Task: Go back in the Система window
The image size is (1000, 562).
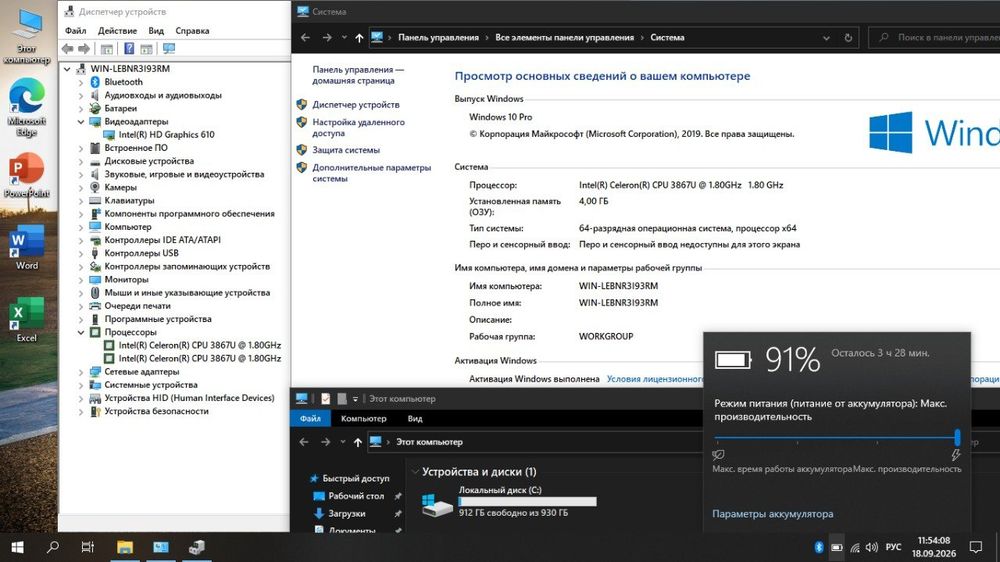Action: tap(305, 38)
